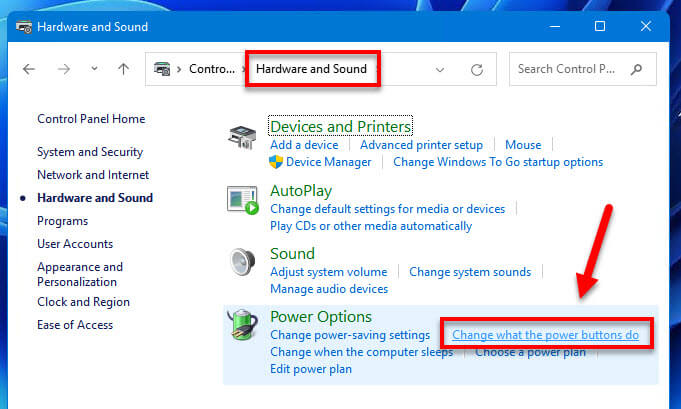Open System and Security category
Image resolution: width=681 pixels, height=409 pixels.
click(90, 152)
